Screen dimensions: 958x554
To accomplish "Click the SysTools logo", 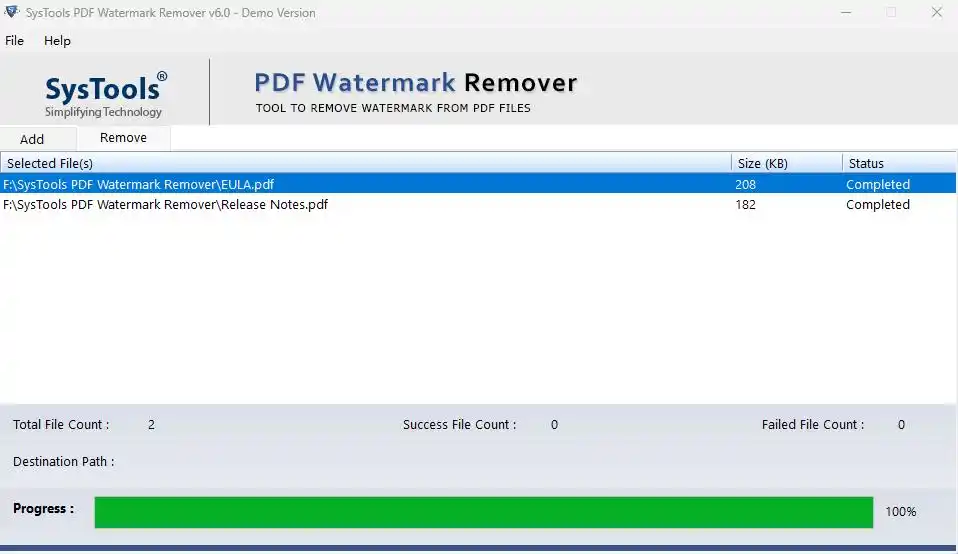I will (105, 94).
